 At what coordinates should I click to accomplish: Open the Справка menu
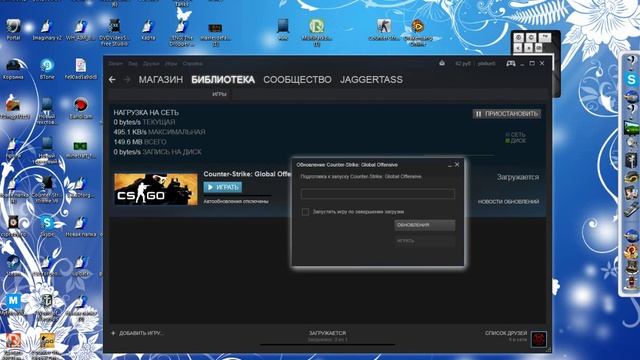click(193, 64)
